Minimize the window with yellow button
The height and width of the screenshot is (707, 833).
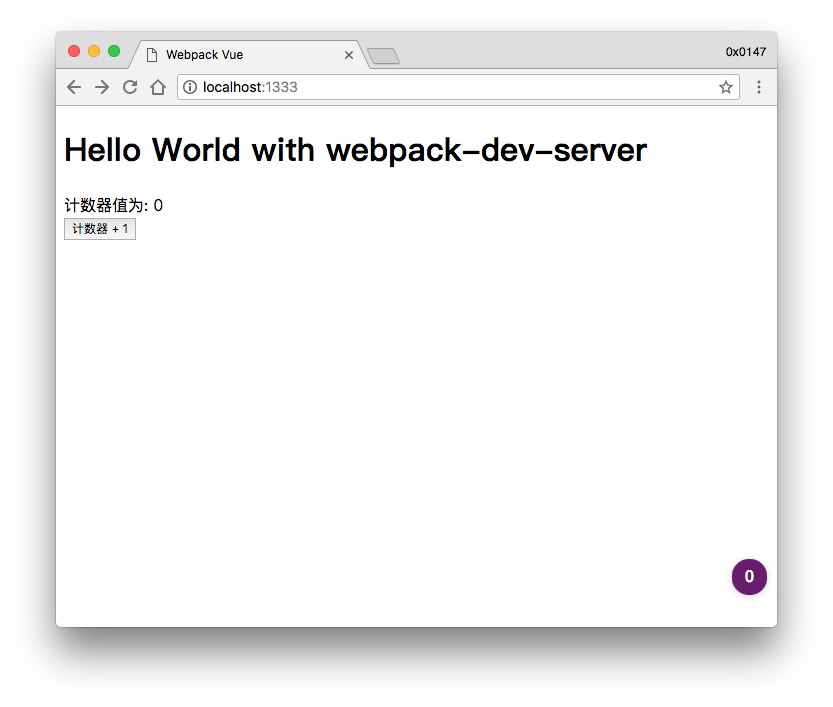pos(94,51)
